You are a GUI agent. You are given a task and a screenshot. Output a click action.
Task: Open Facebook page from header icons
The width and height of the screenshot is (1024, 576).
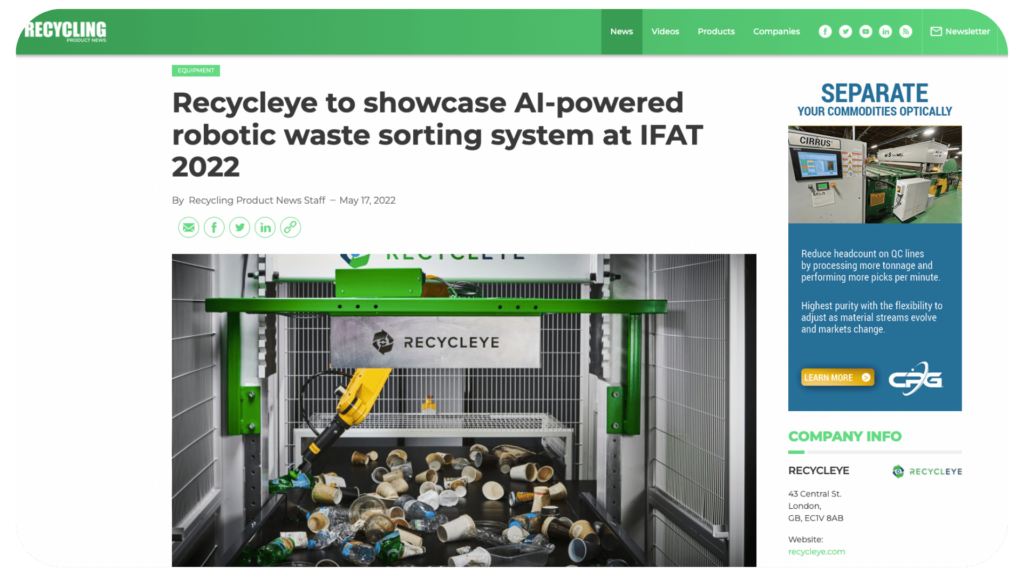pos(825,31)
